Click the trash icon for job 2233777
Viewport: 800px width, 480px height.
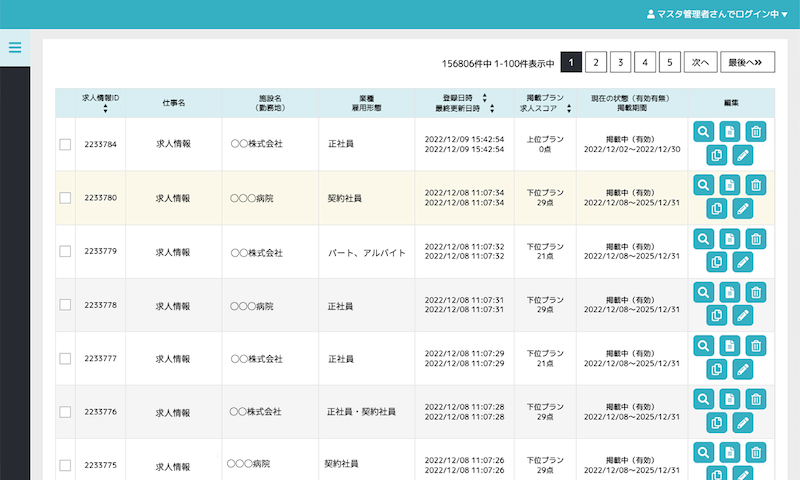point(756,345)
